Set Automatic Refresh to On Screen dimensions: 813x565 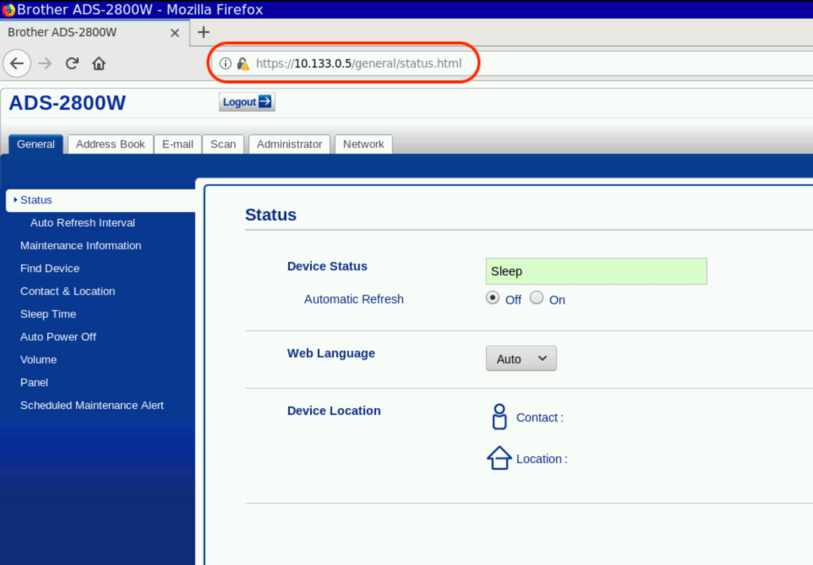(x=537, y=298)
